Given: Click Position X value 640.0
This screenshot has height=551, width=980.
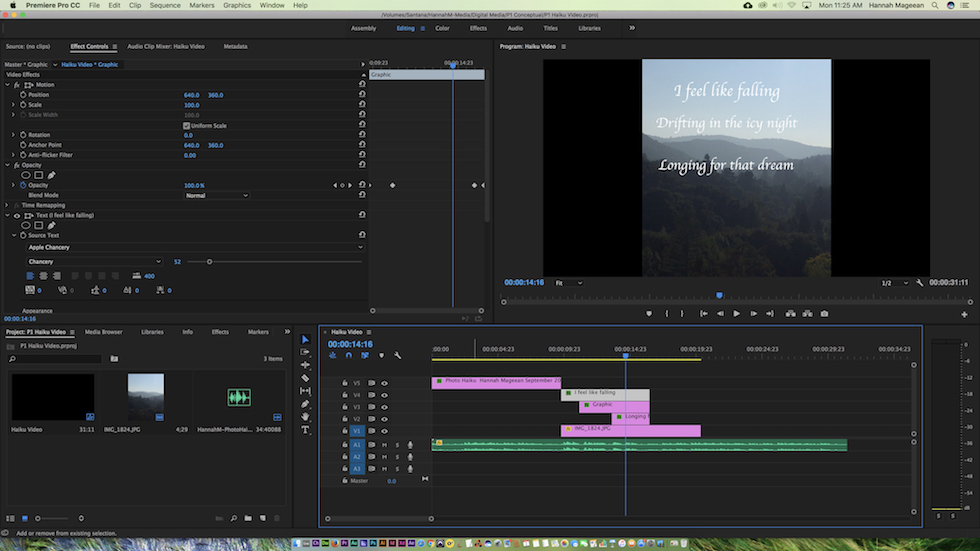Looking at the screenshot, I should pyautogui.click(x=191, y=95).
